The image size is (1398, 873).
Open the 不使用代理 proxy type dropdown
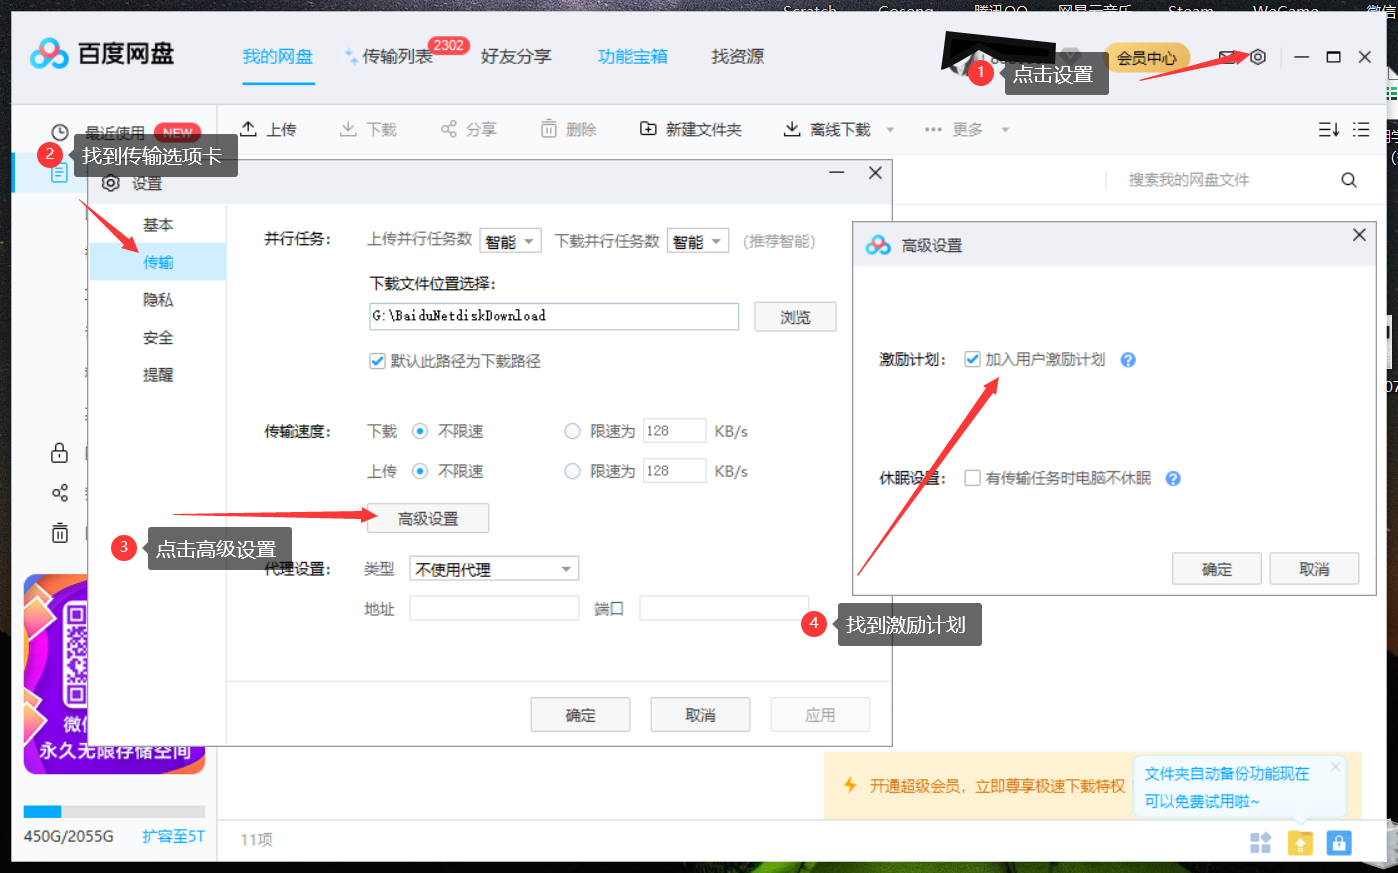tap(493, 567)
